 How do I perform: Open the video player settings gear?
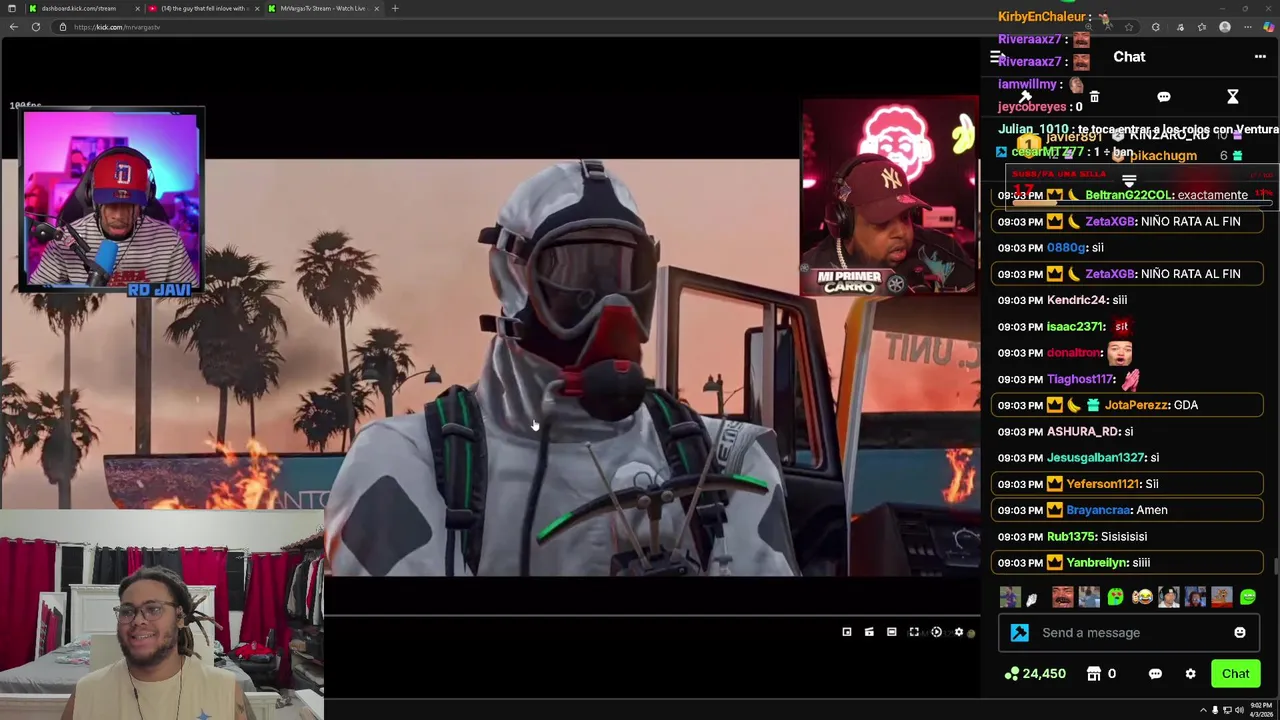tap(959, 632)
